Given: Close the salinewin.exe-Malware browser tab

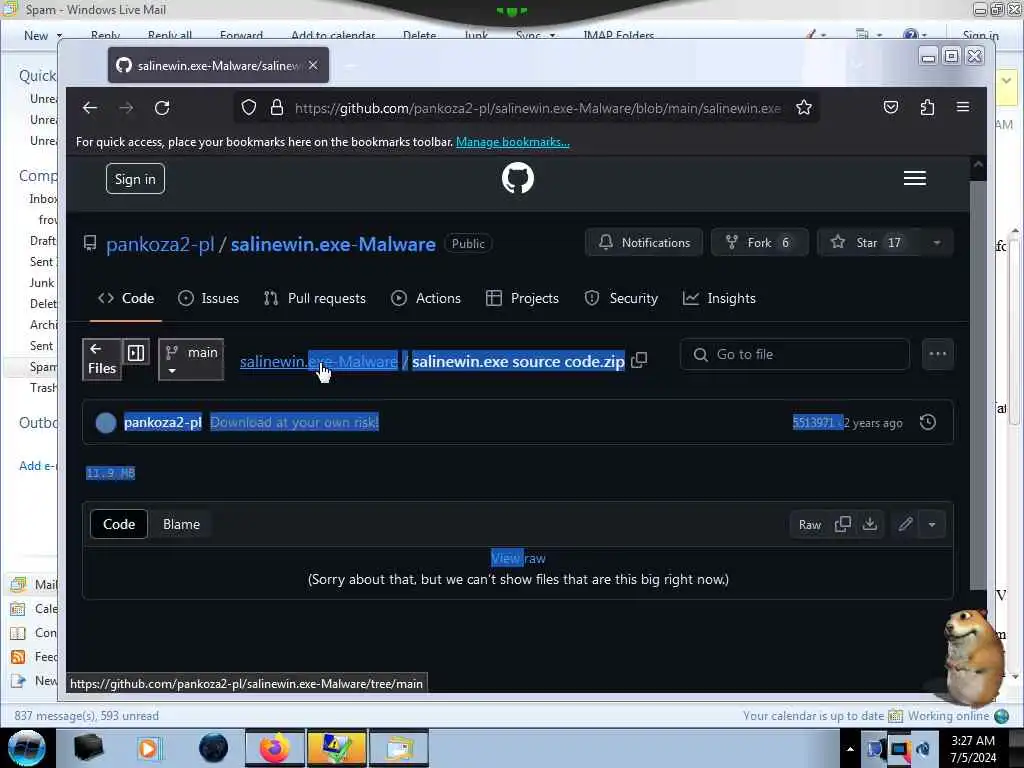Looking at the screenshot, I should (x=313, y=65).
